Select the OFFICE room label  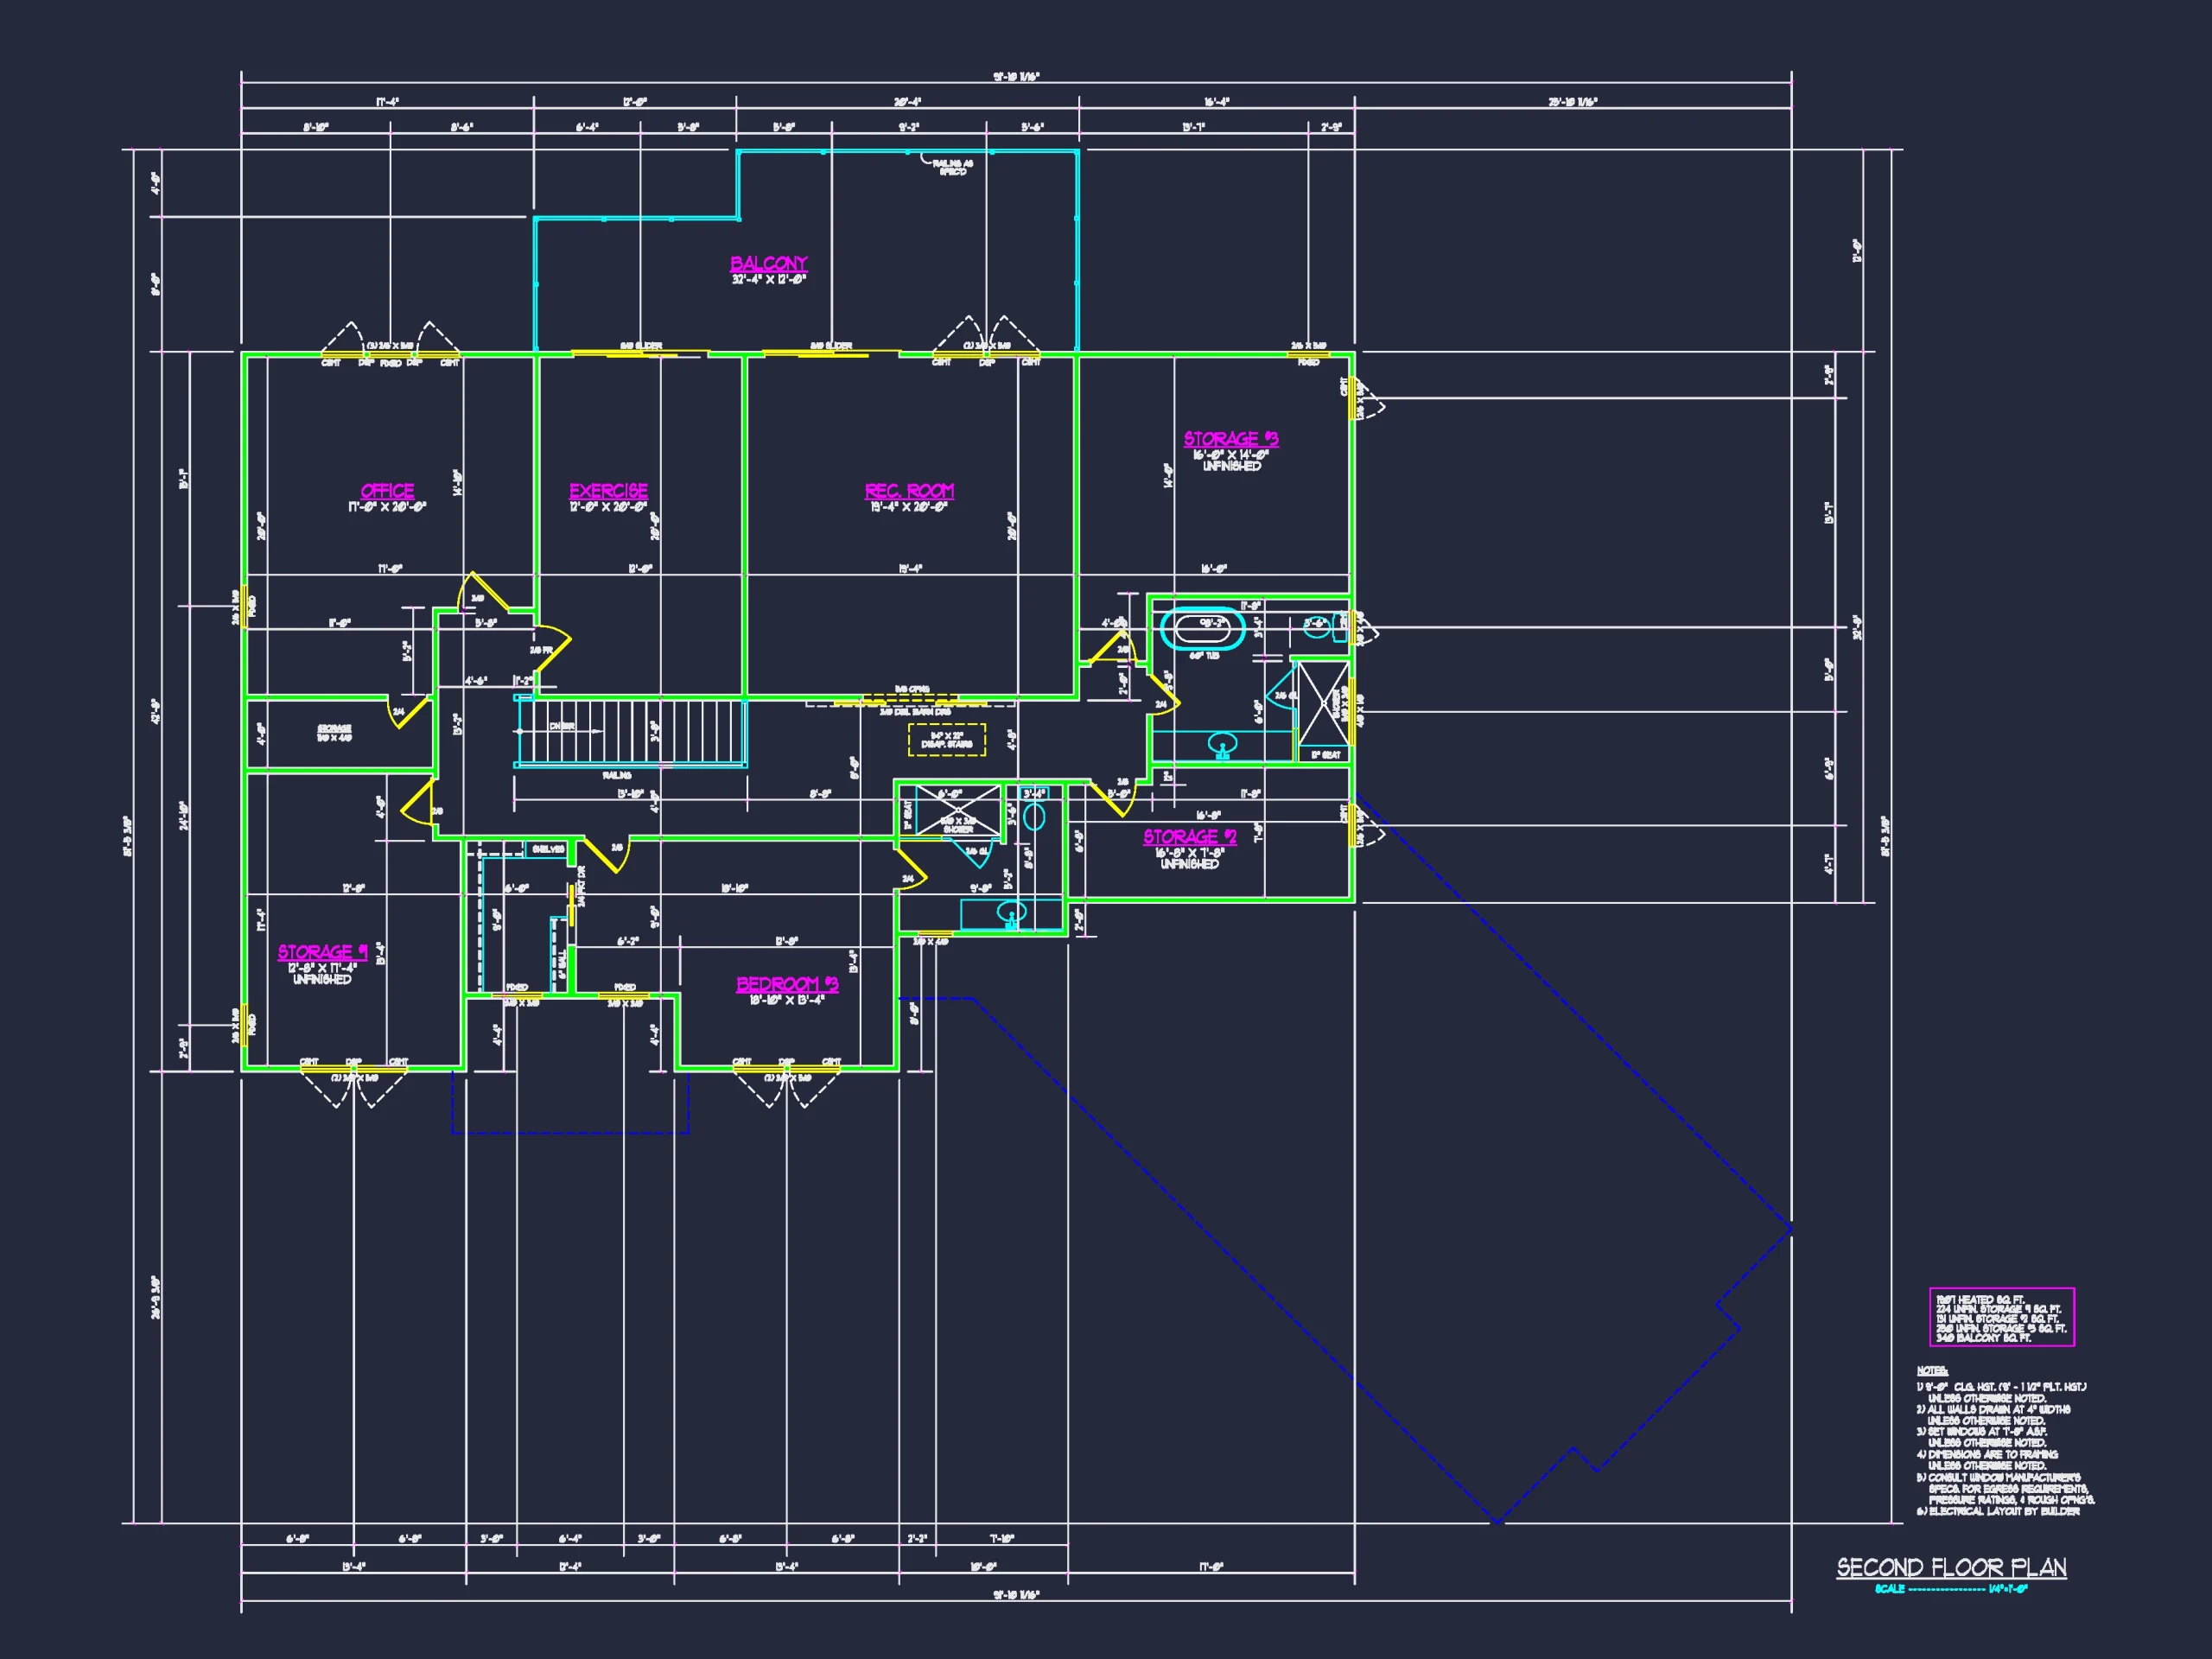click(x=387, y=491)
